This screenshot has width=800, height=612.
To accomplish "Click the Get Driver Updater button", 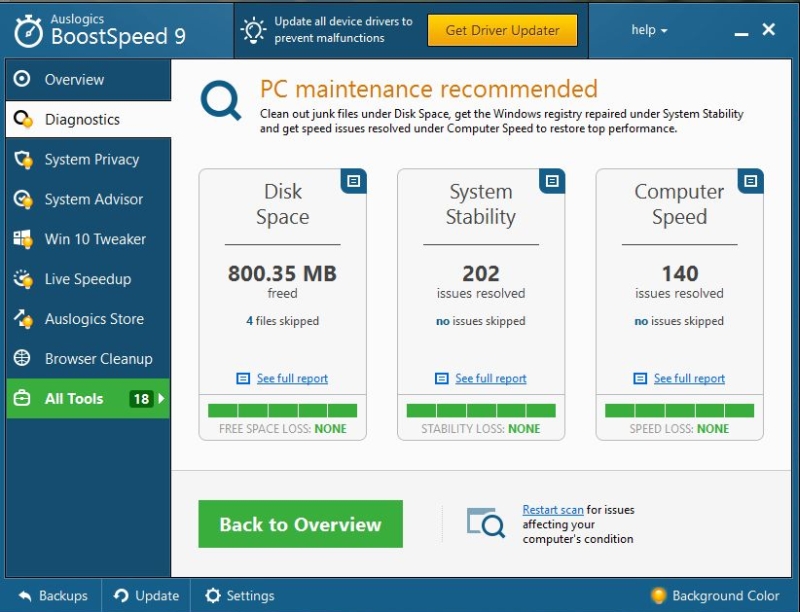I will coord(503,30).
